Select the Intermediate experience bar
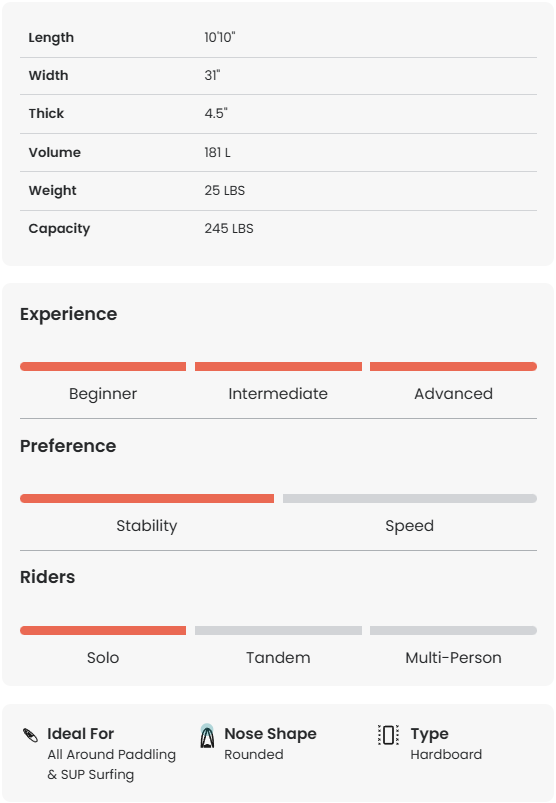556x803 pixels. pyautogui.click(x=278, y=367)
